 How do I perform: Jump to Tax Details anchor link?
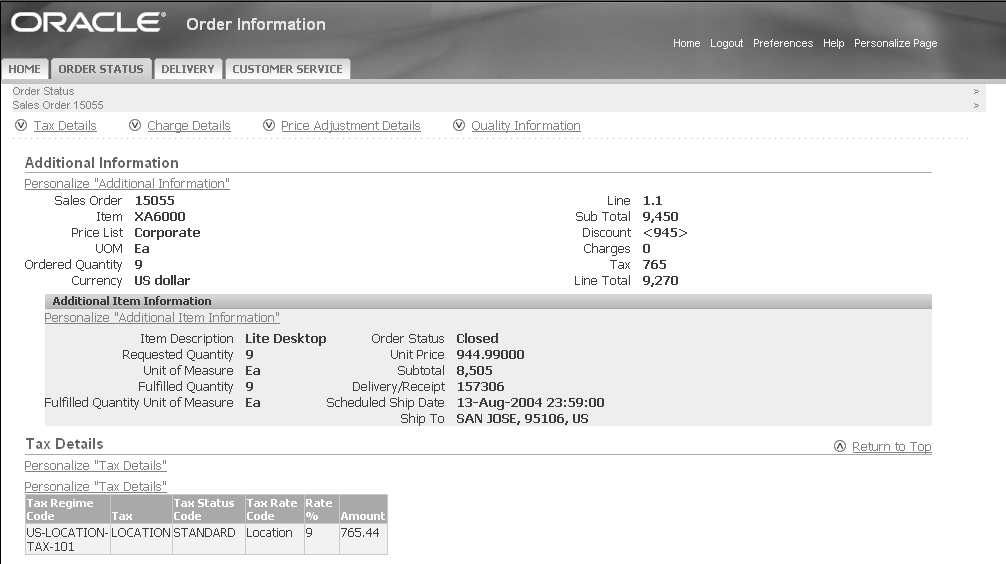[65, 126]
